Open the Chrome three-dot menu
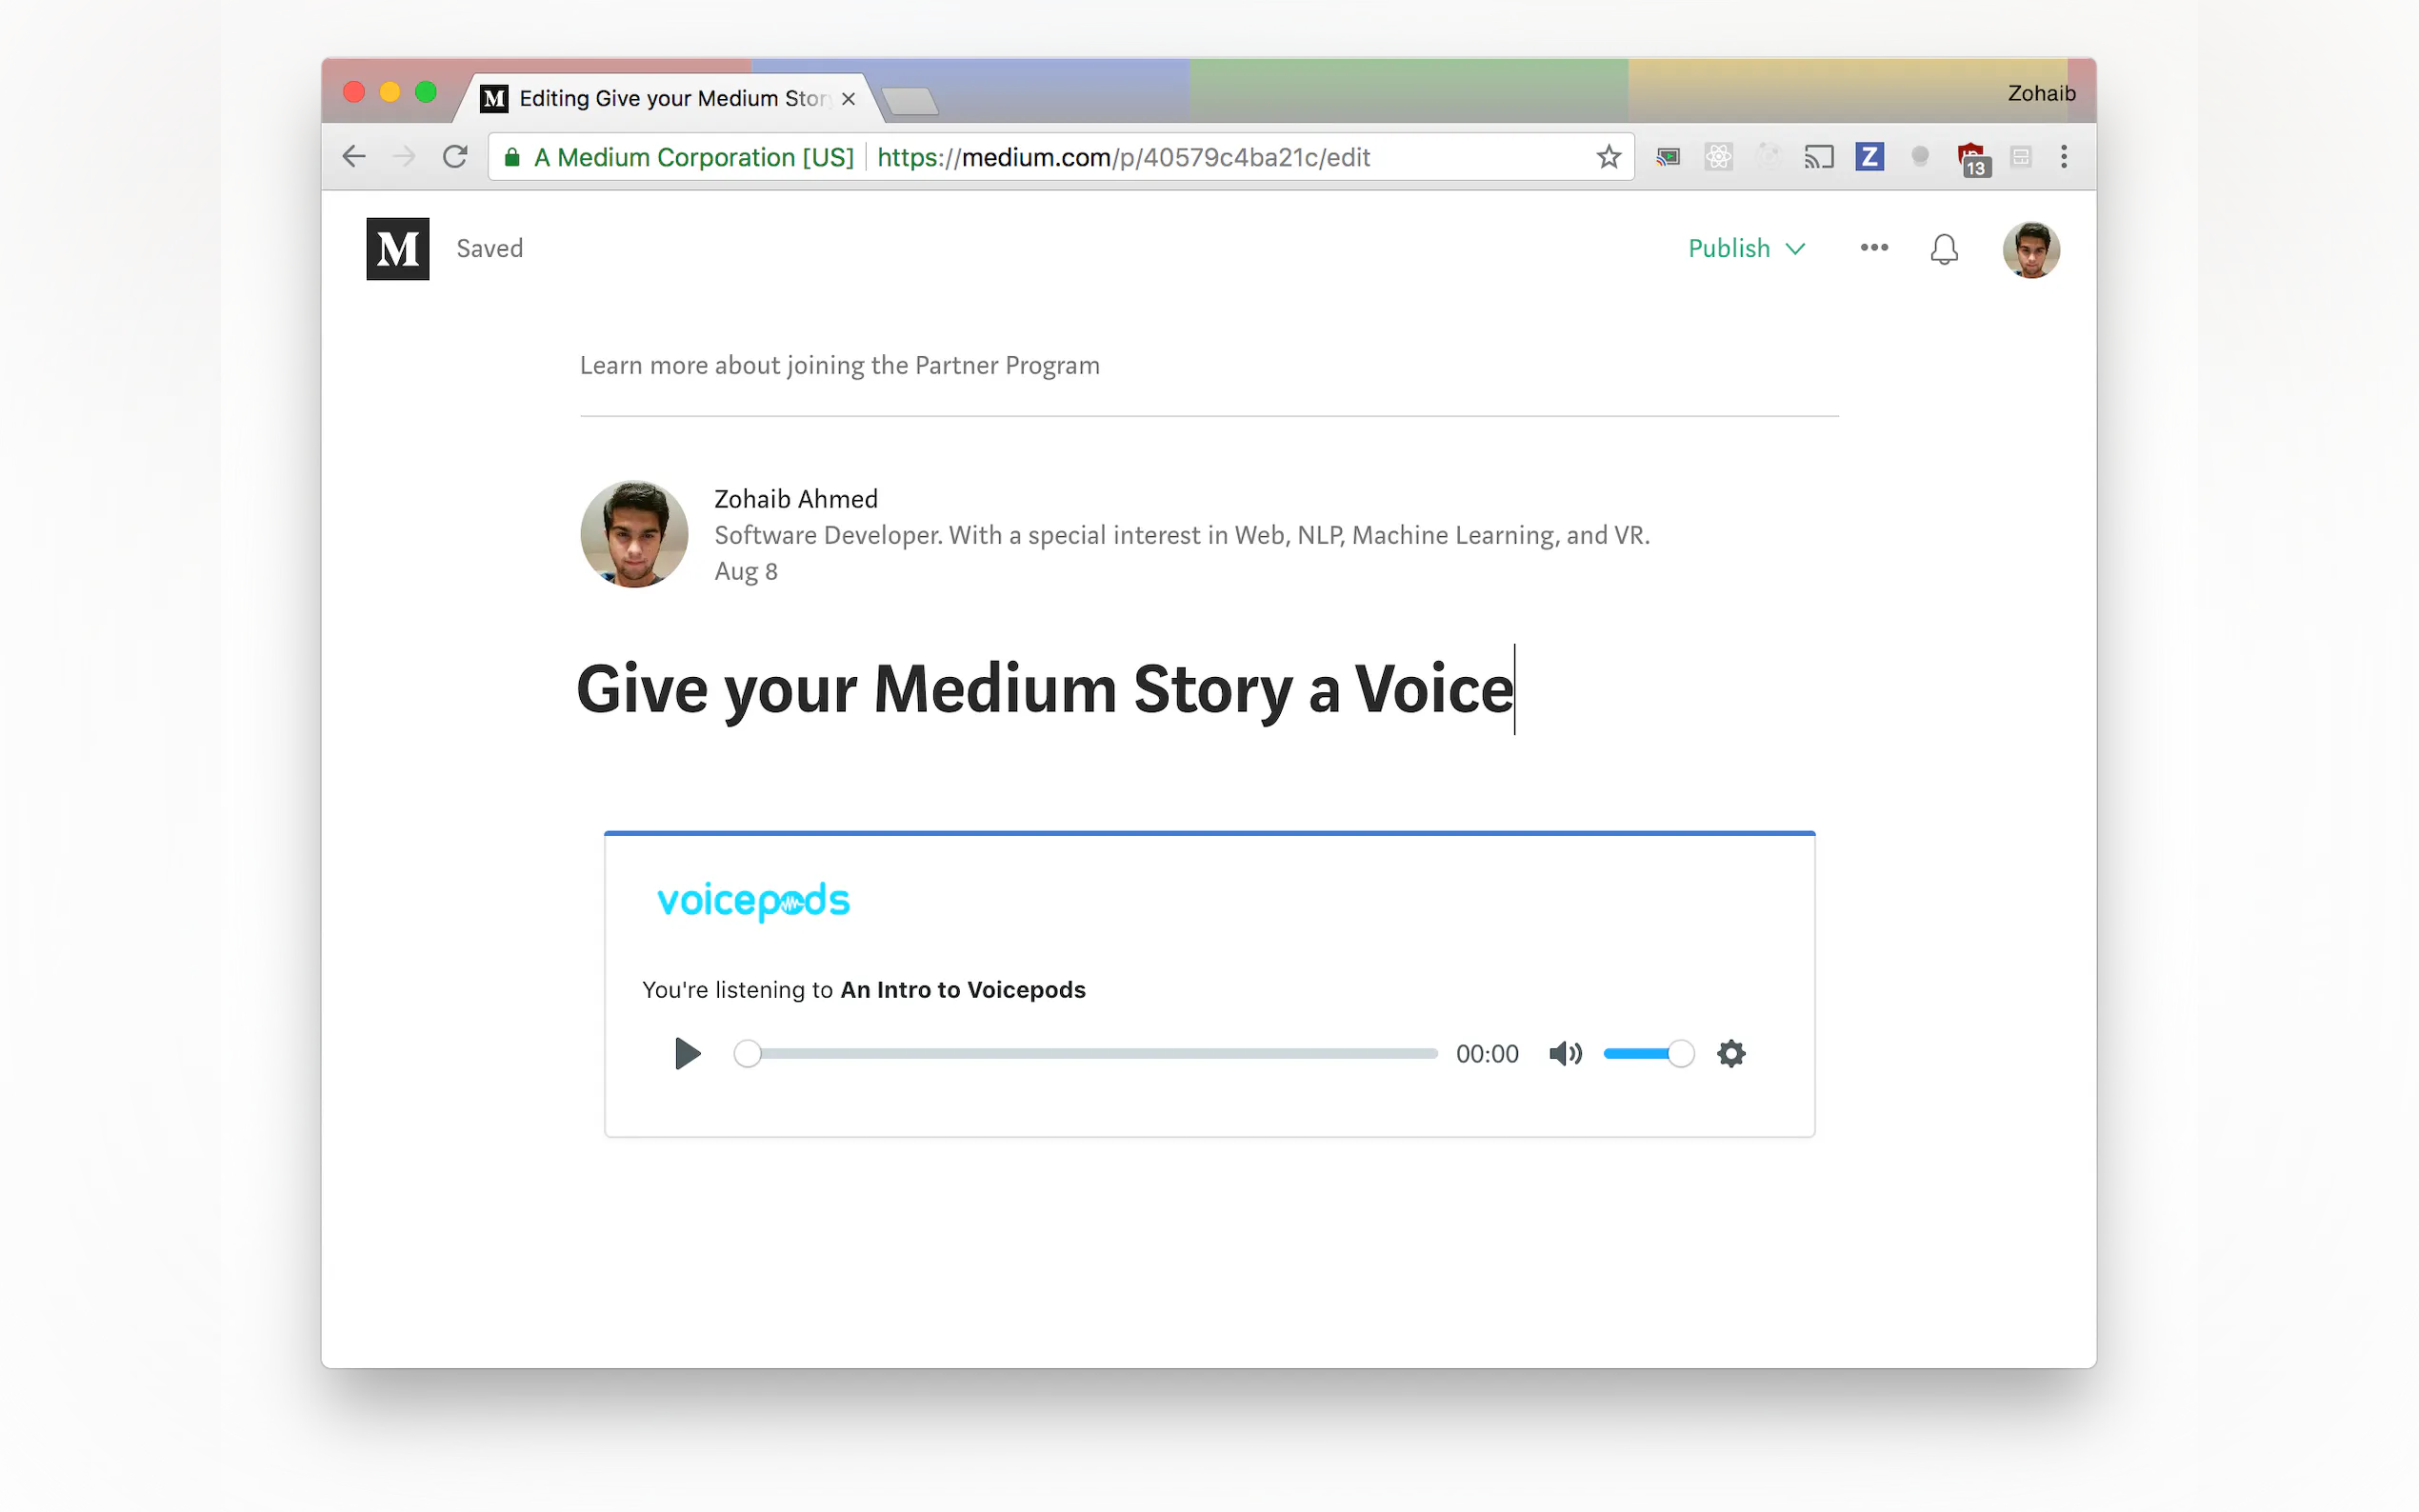This screenshot has width=2419, height=1512. 2063,157
